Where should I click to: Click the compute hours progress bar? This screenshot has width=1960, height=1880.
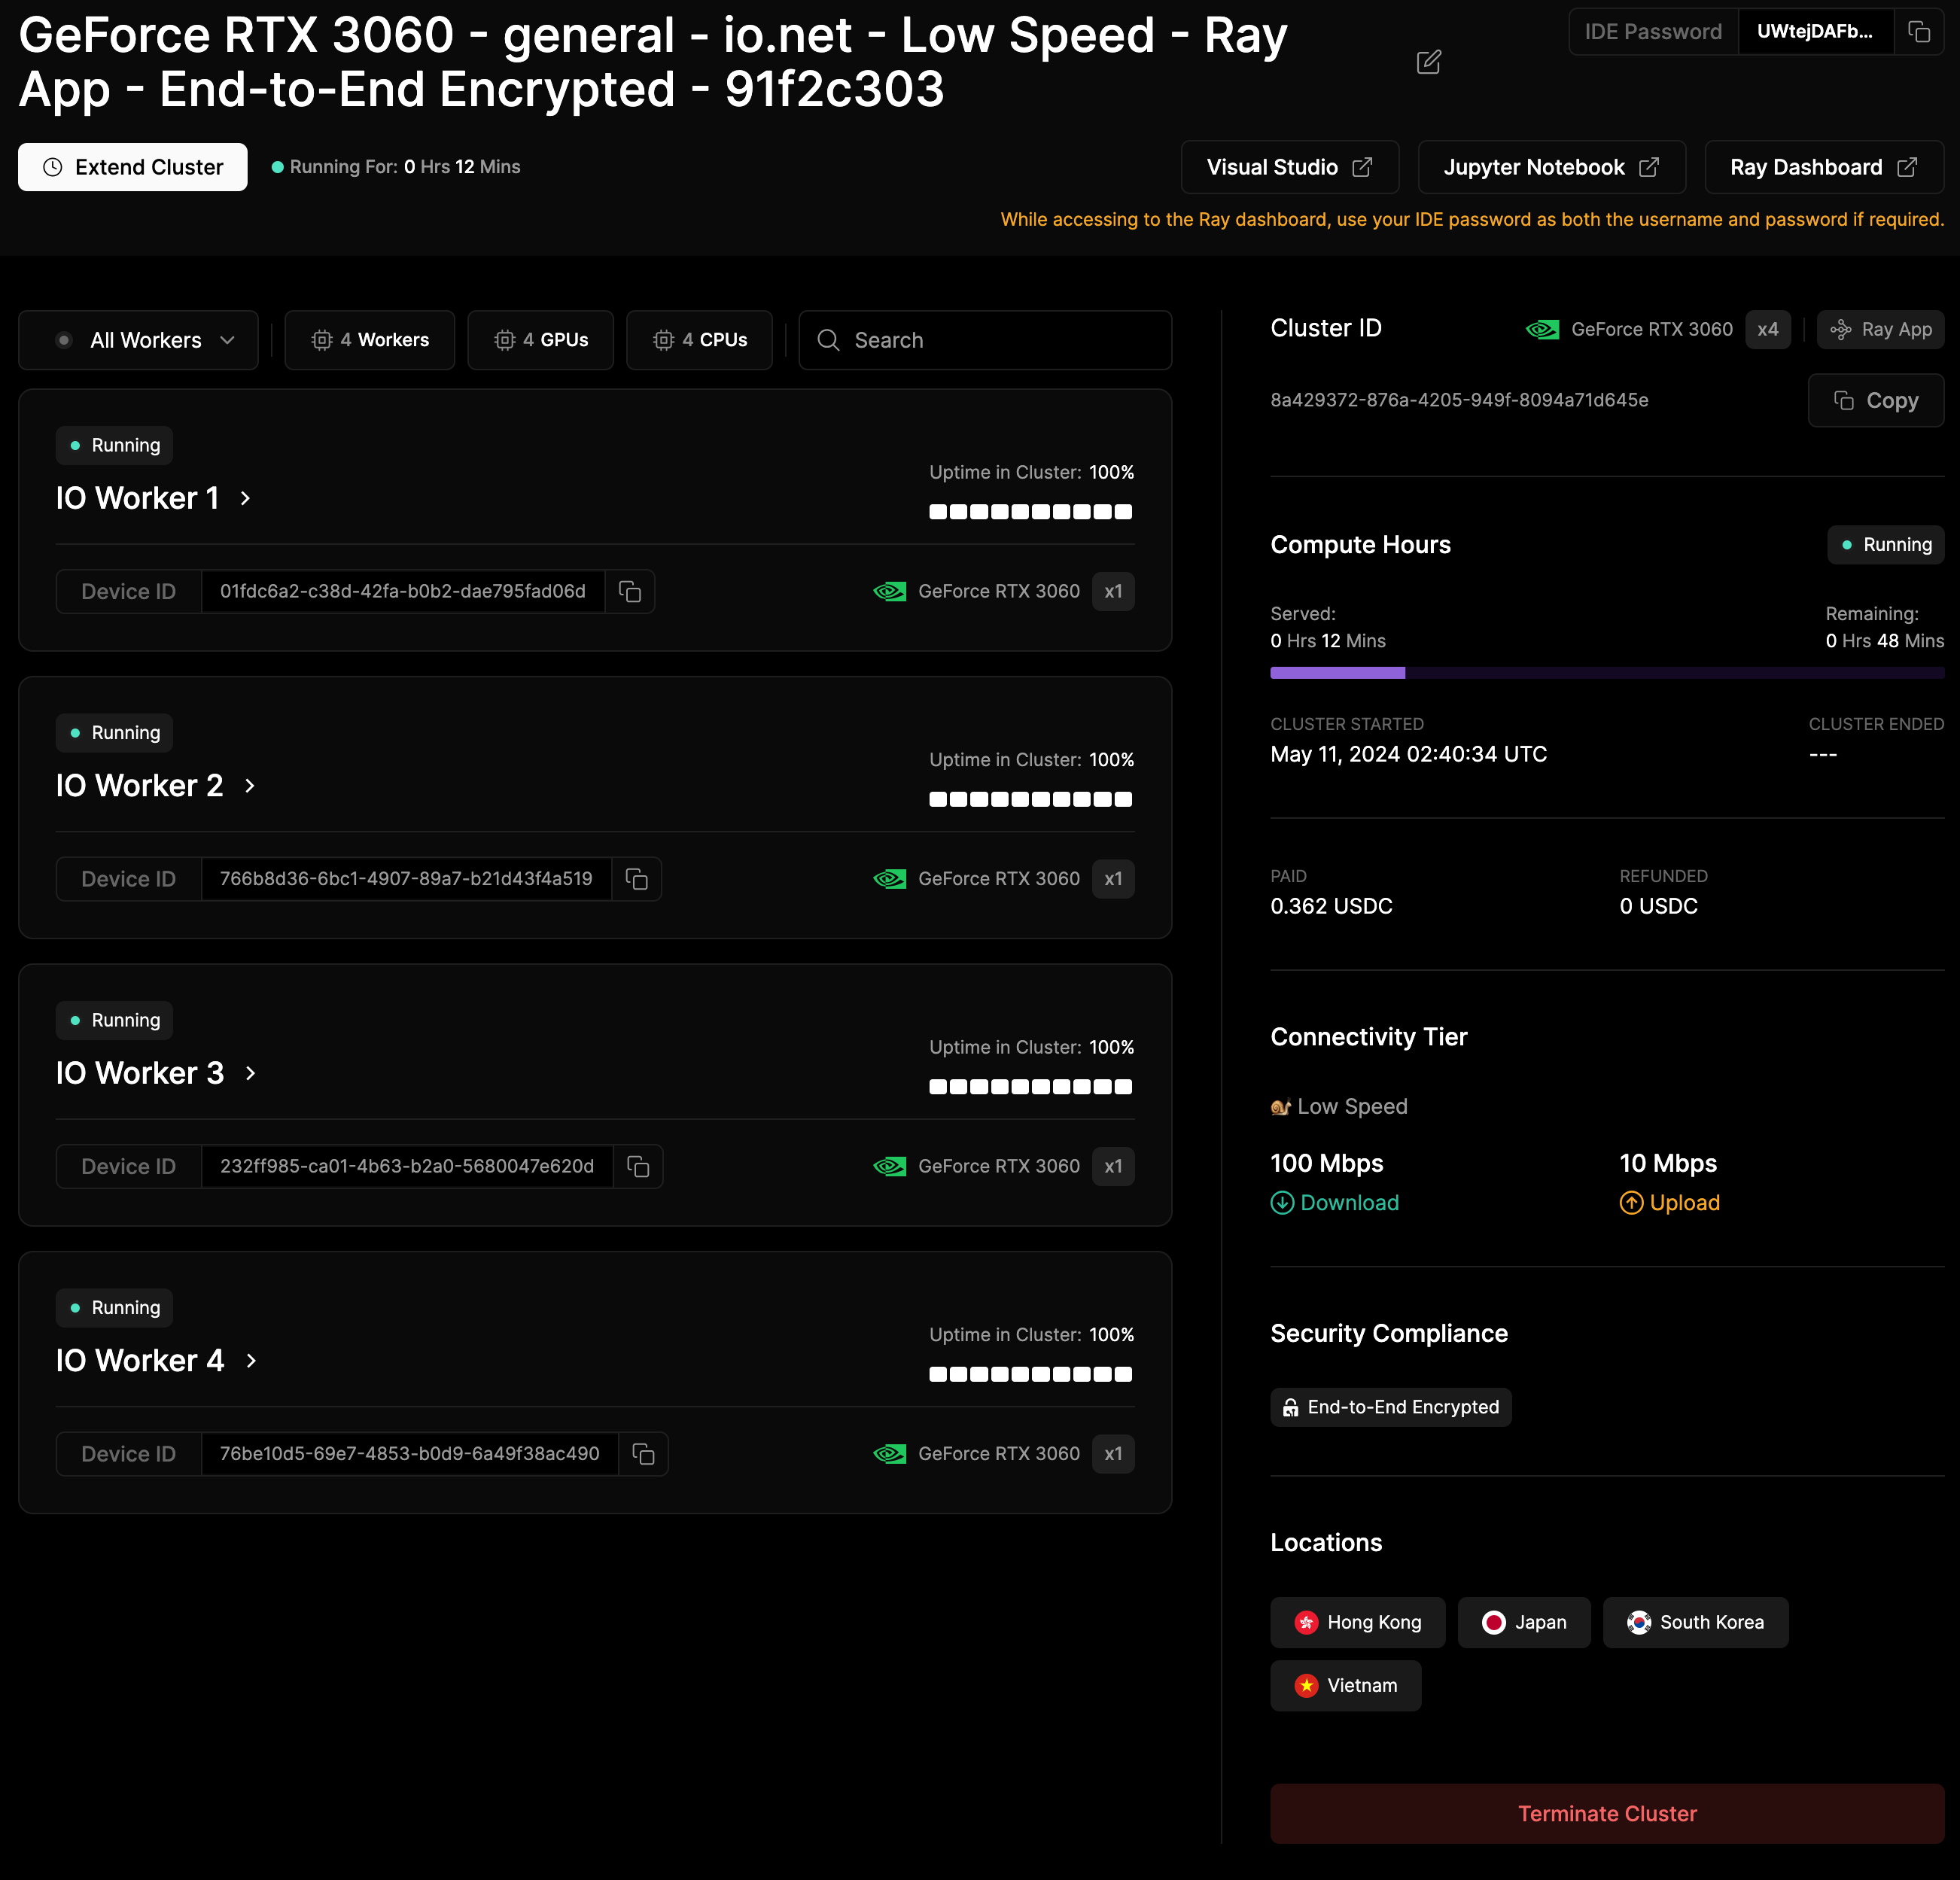[x=1606, y=673]
